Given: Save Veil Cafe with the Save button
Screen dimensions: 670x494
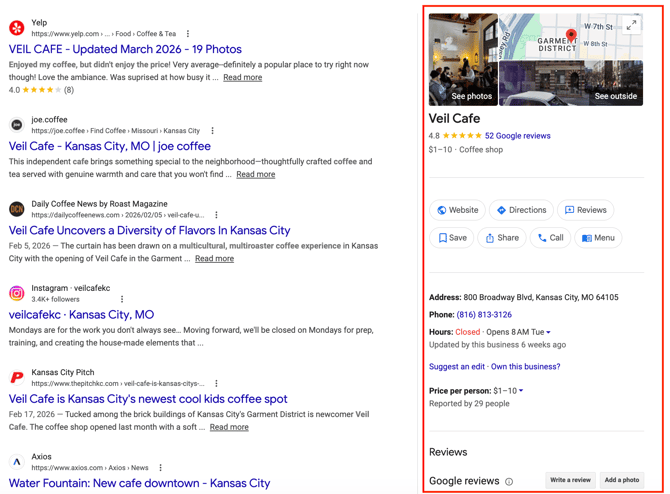Looking at the screenshot, I should coord(452,238).
